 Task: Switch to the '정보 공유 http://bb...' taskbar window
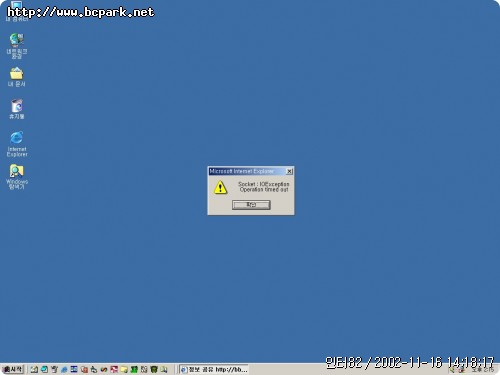coord(214,369)
